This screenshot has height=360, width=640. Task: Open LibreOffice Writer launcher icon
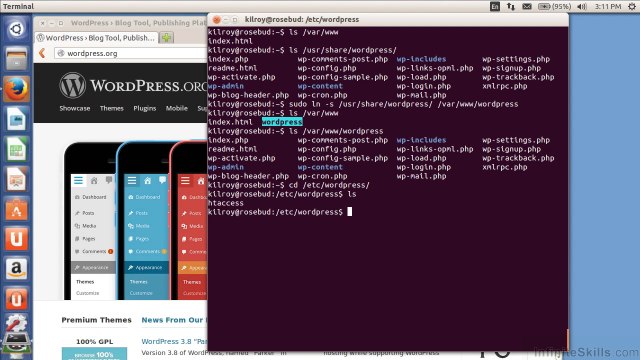click(x=16, y=119)
